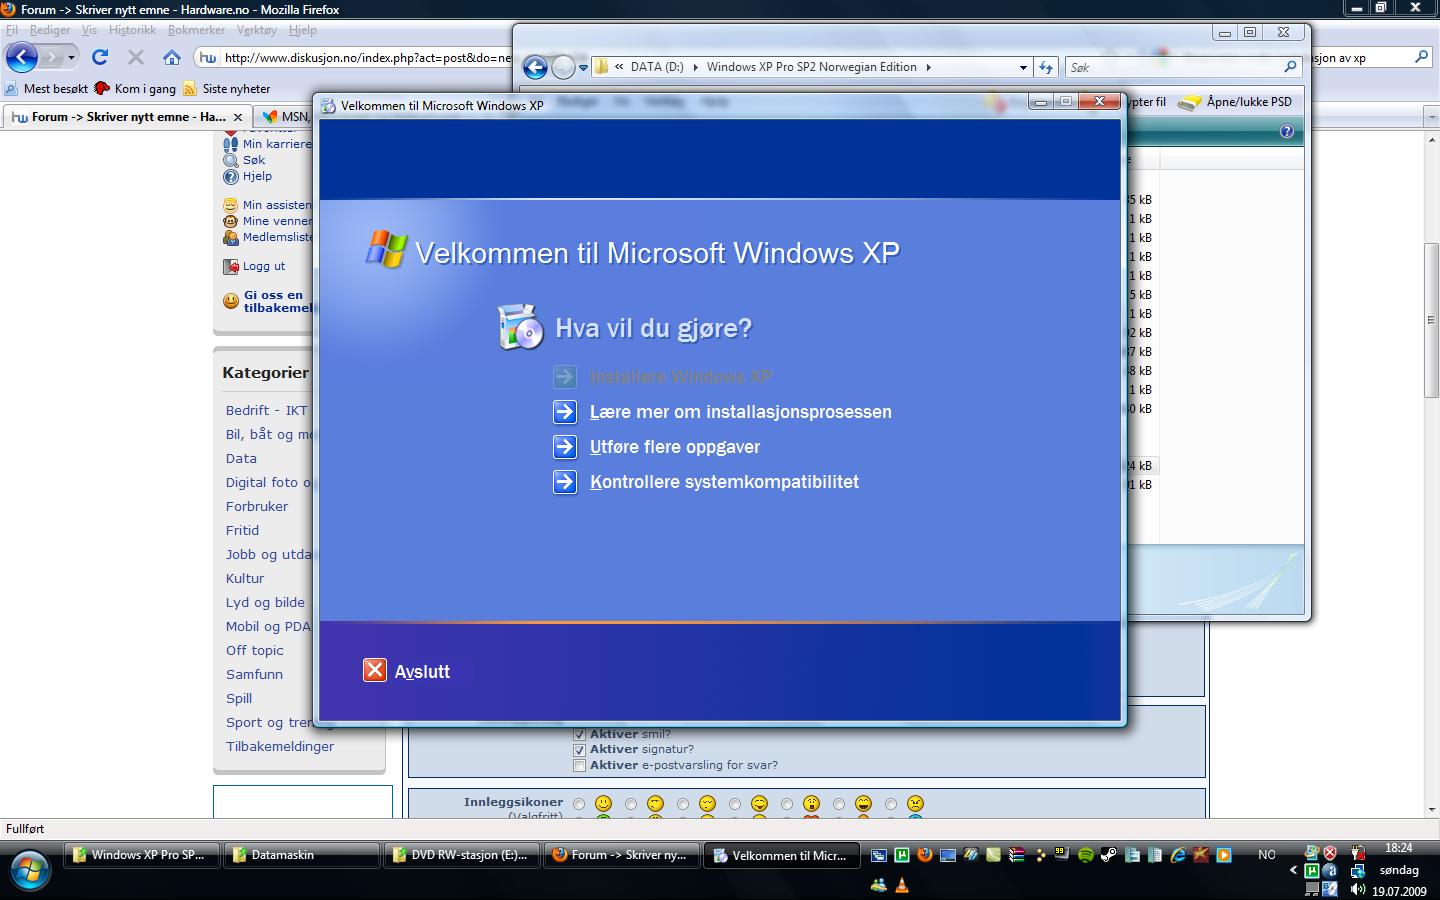Click Lære mer om installasjonsprosessen
Image resolution: width=1440 pixels, height=900 pixels.
pos(741,412)
